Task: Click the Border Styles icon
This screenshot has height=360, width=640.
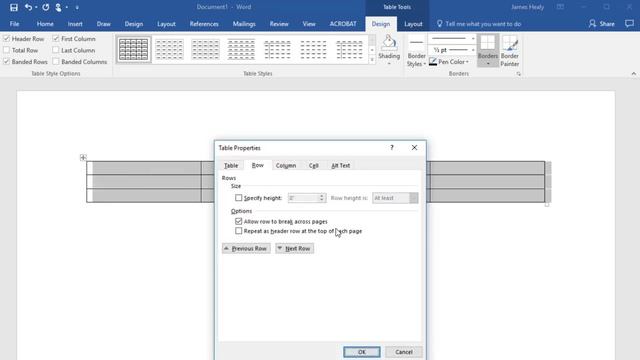Action: (x=416, y=42)
